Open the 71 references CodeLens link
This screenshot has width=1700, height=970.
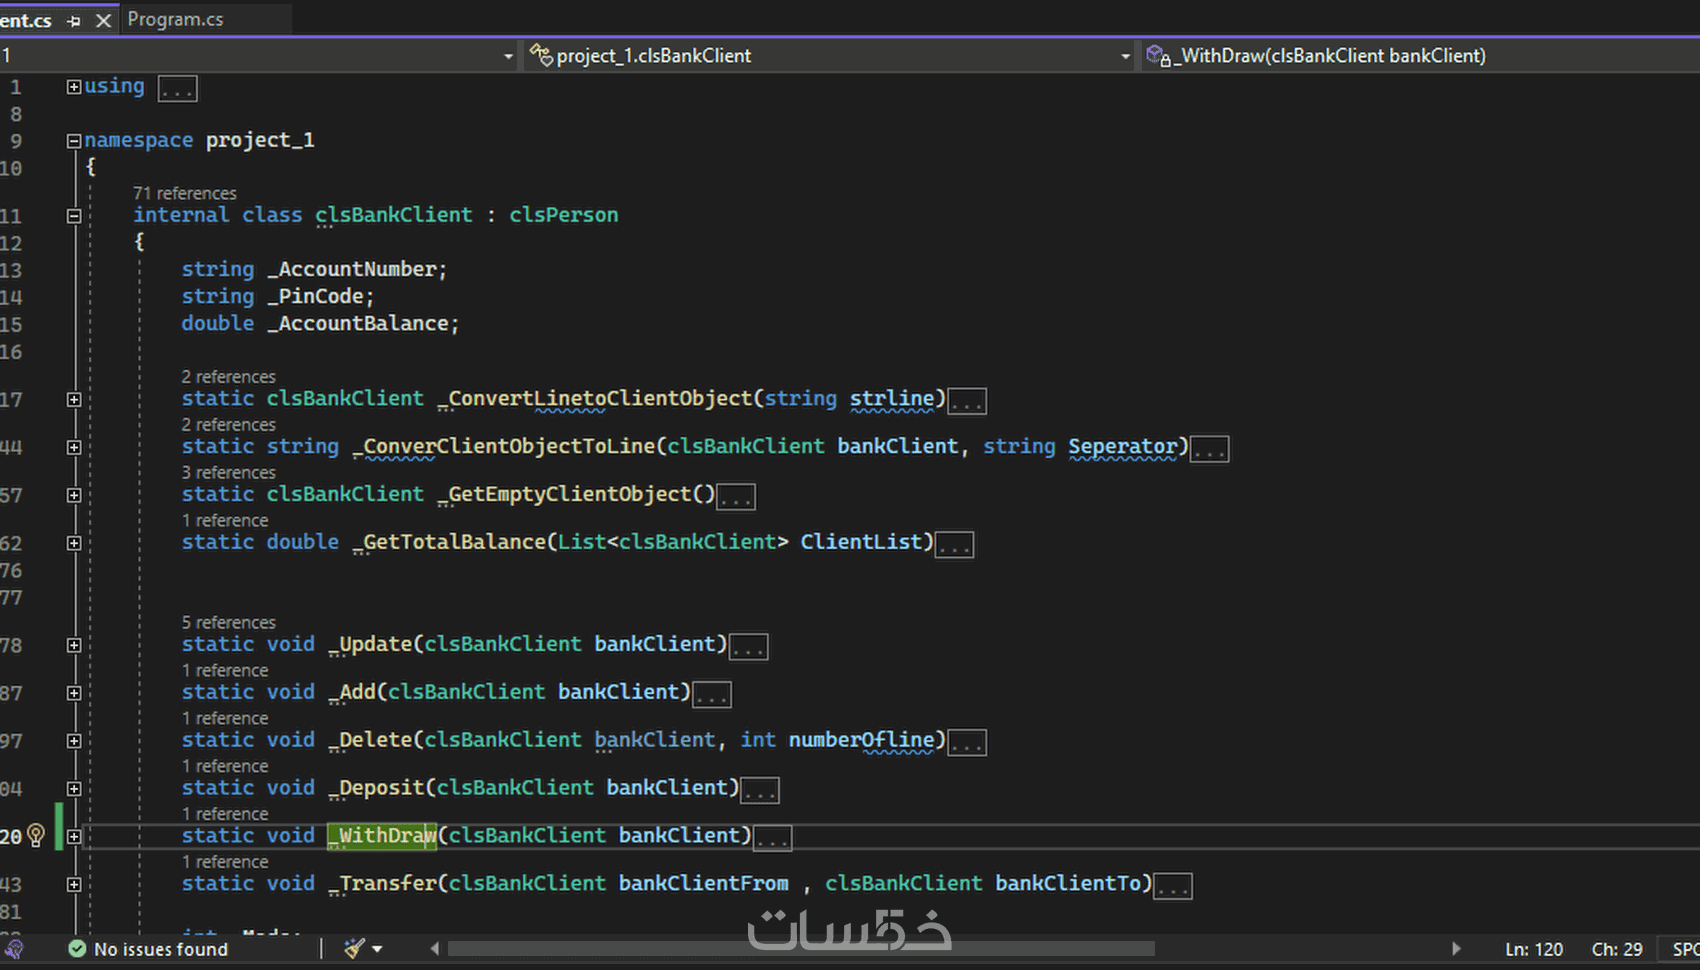point(185,193)
